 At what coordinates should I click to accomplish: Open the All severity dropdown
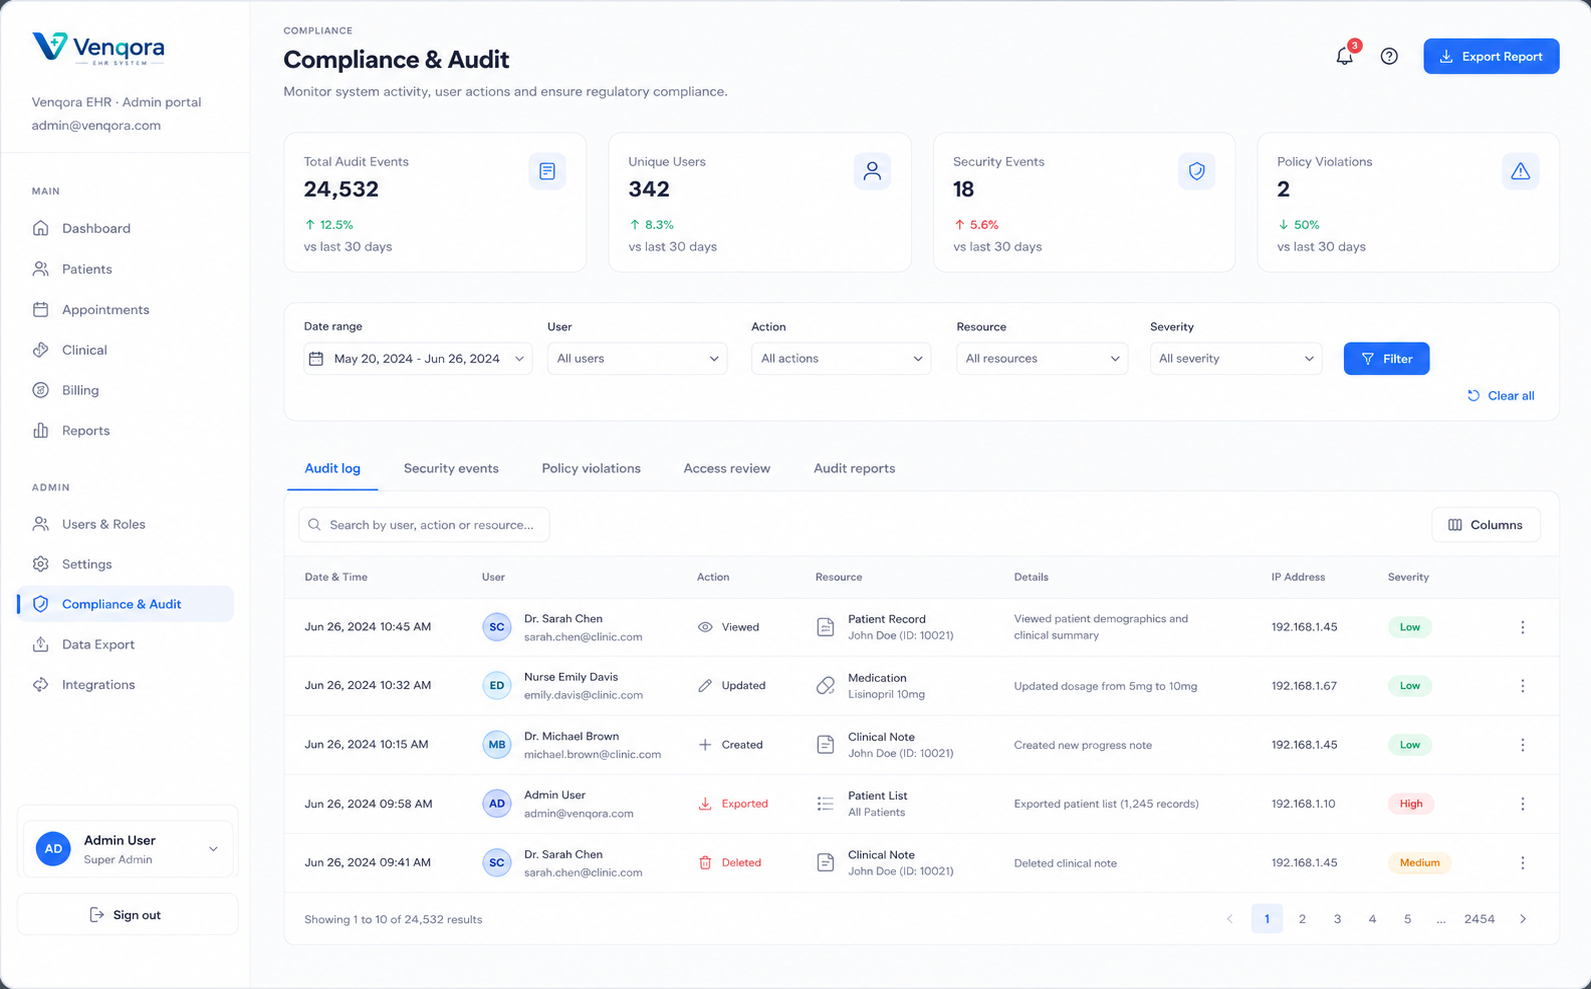1236,359
